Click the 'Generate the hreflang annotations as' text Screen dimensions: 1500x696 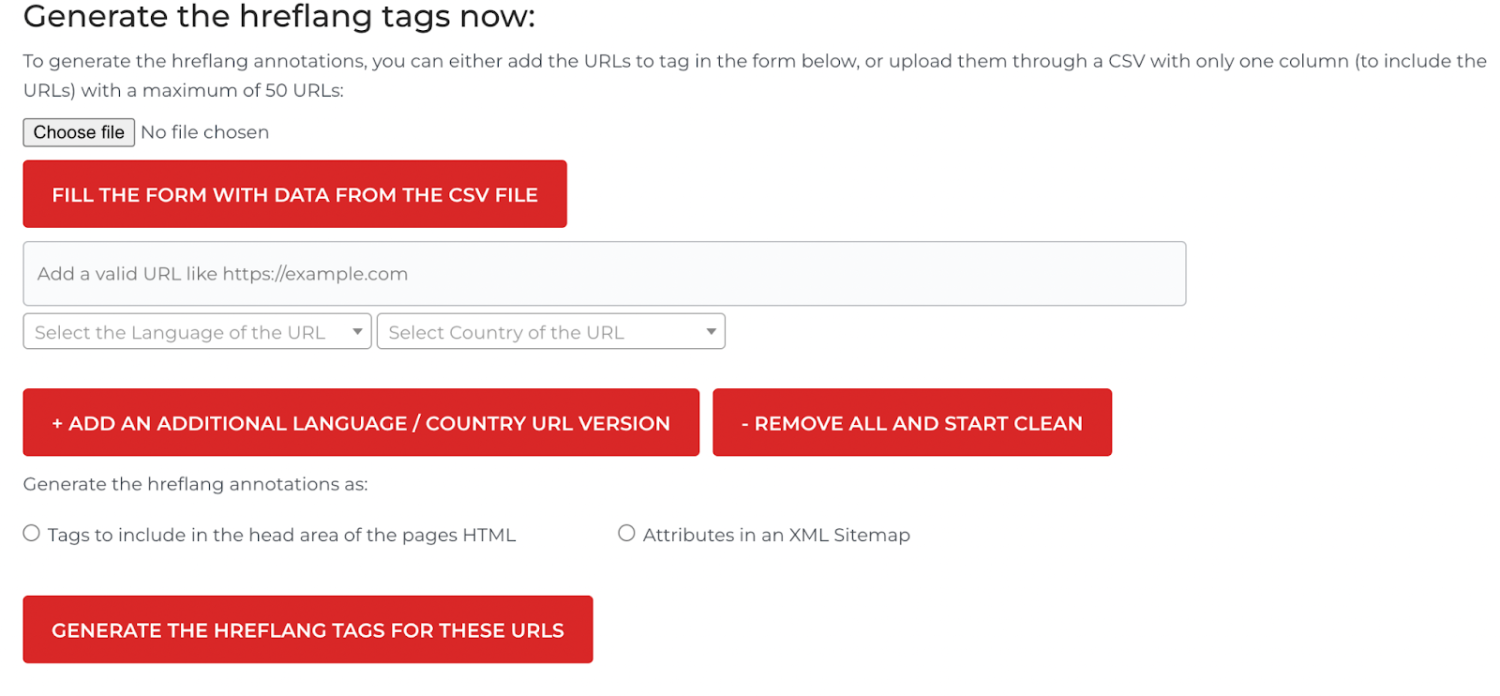tap(195, 485)
